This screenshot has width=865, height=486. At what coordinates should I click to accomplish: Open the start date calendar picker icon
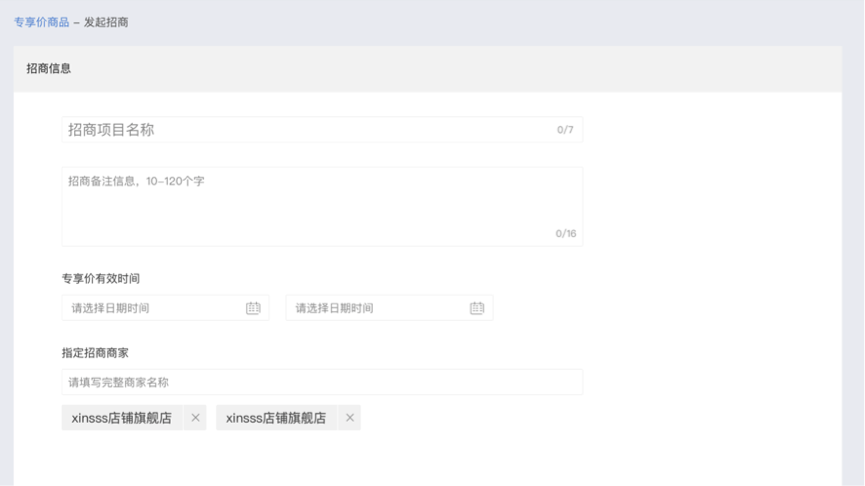click(253, 308)
